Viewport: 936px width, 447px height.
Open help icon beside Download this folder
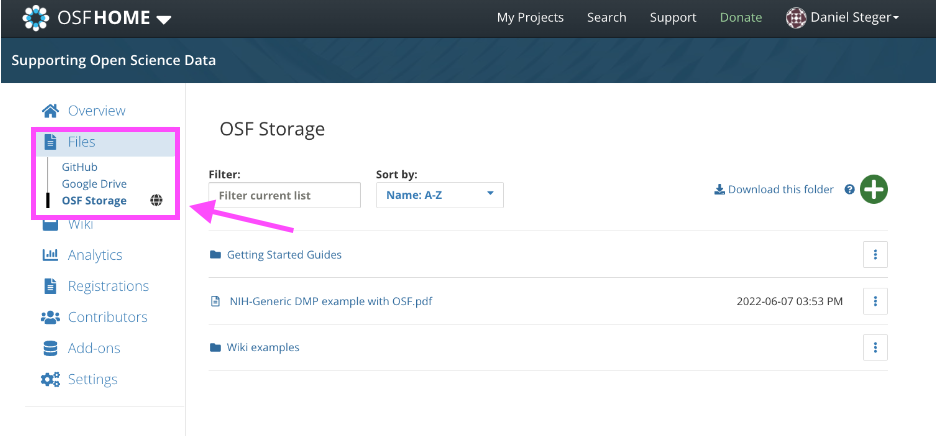point(849,190)
